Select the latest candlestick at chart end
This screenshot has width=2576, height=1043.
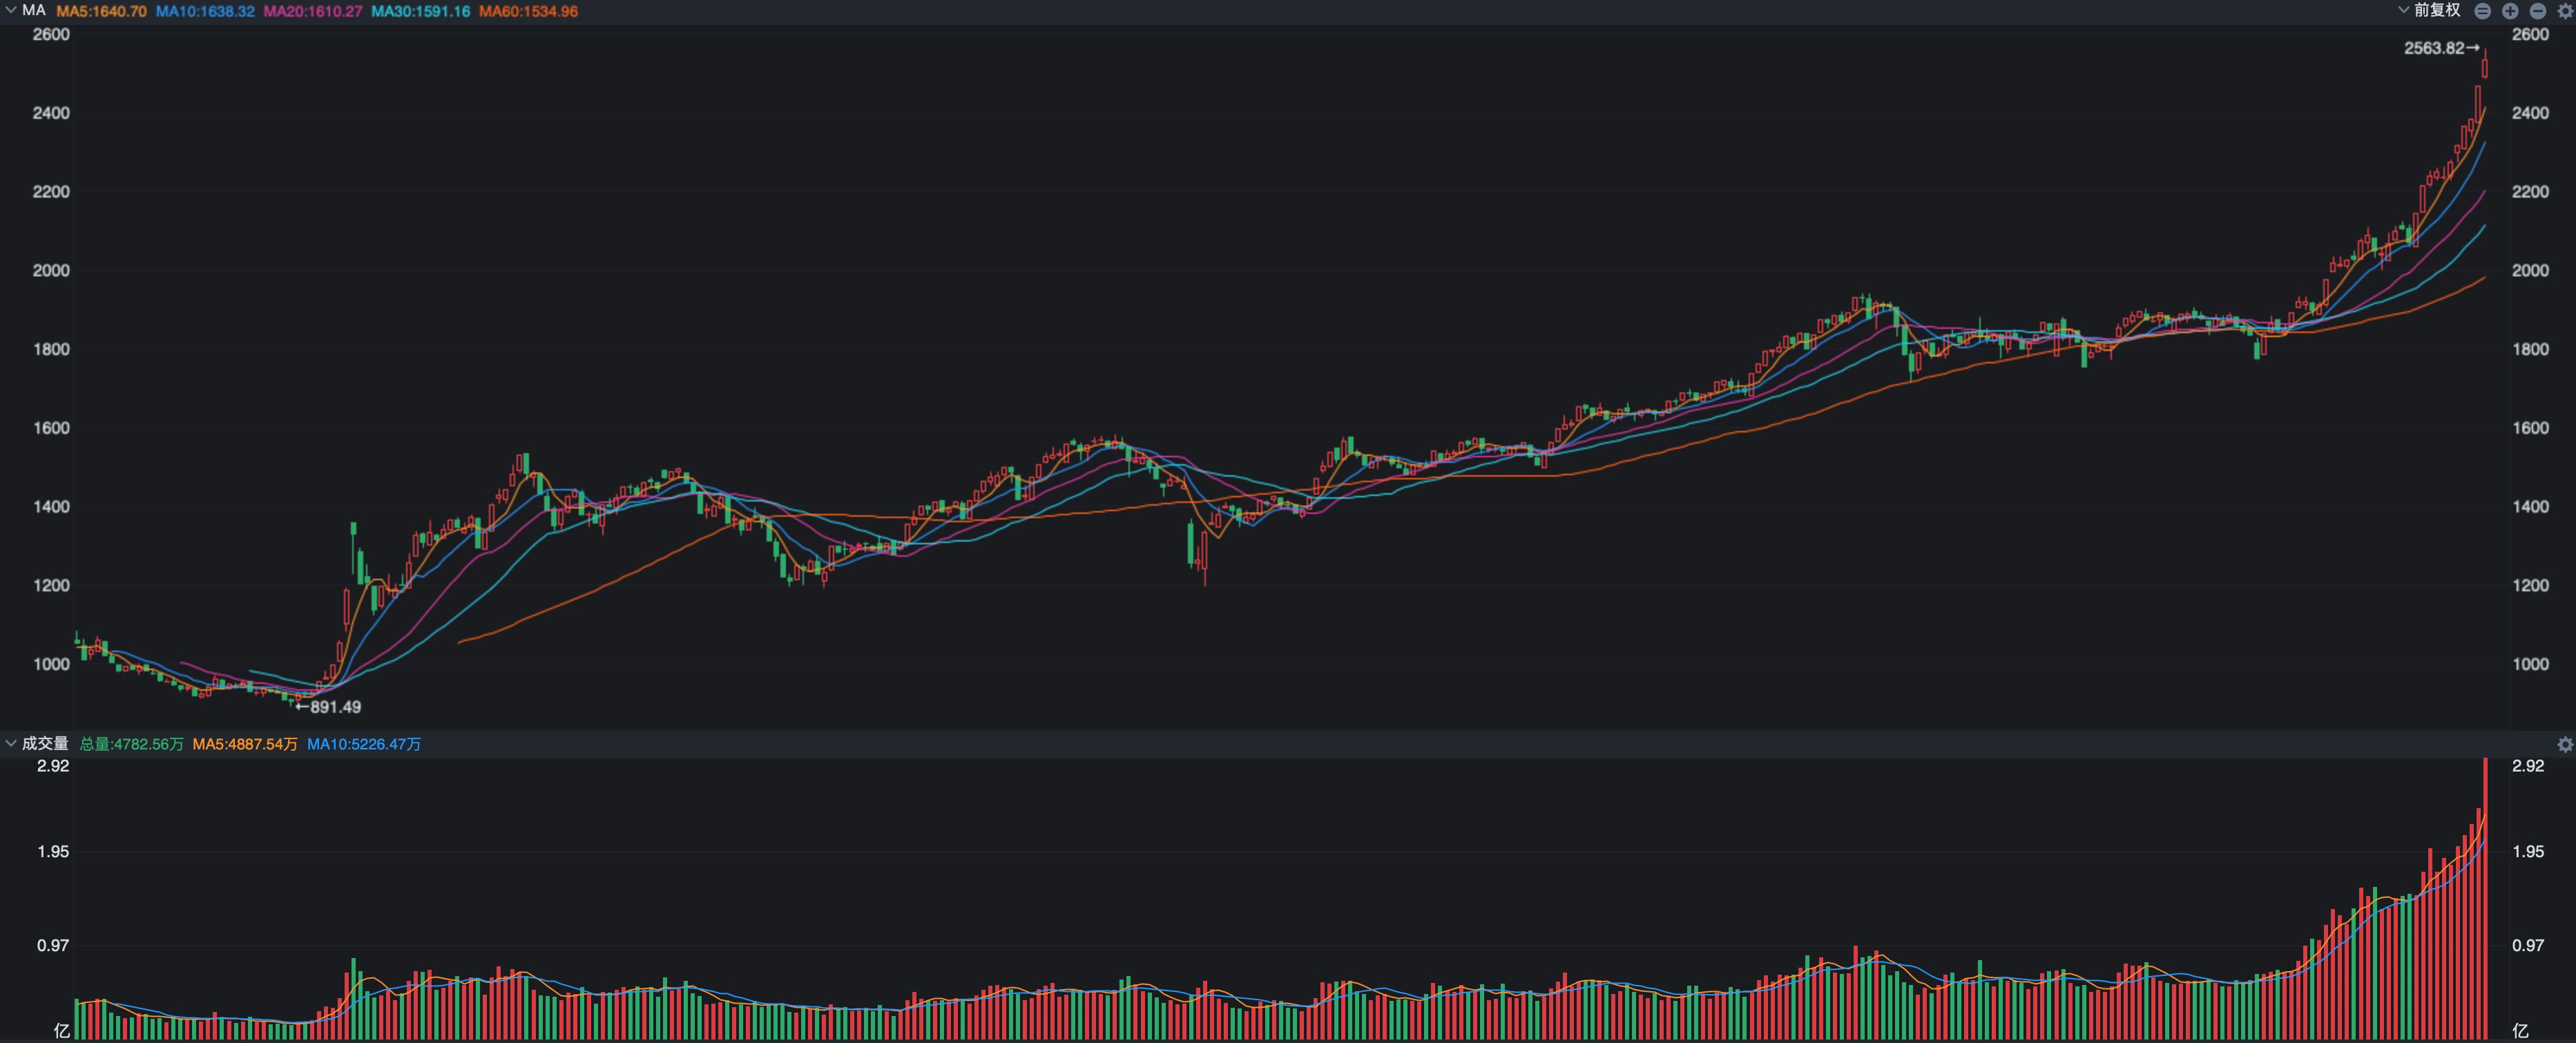click(2485, 63)
